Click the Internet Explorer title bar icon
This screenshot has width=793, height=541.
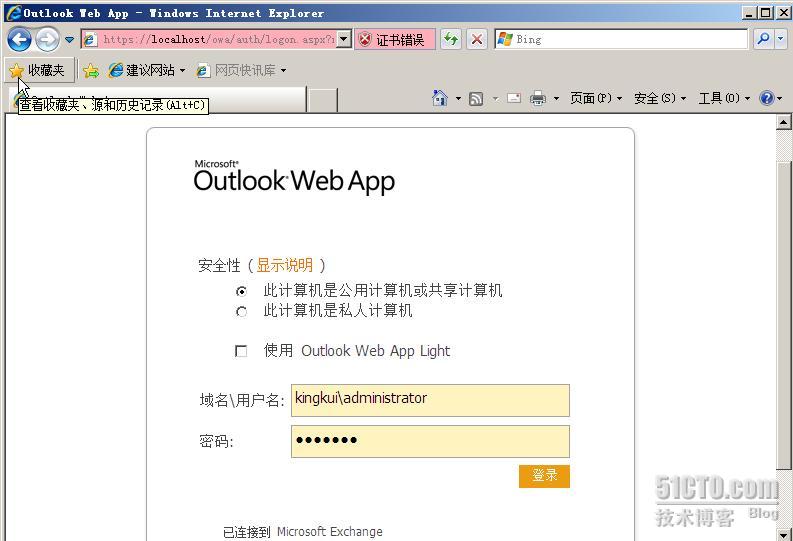(13, 13)
